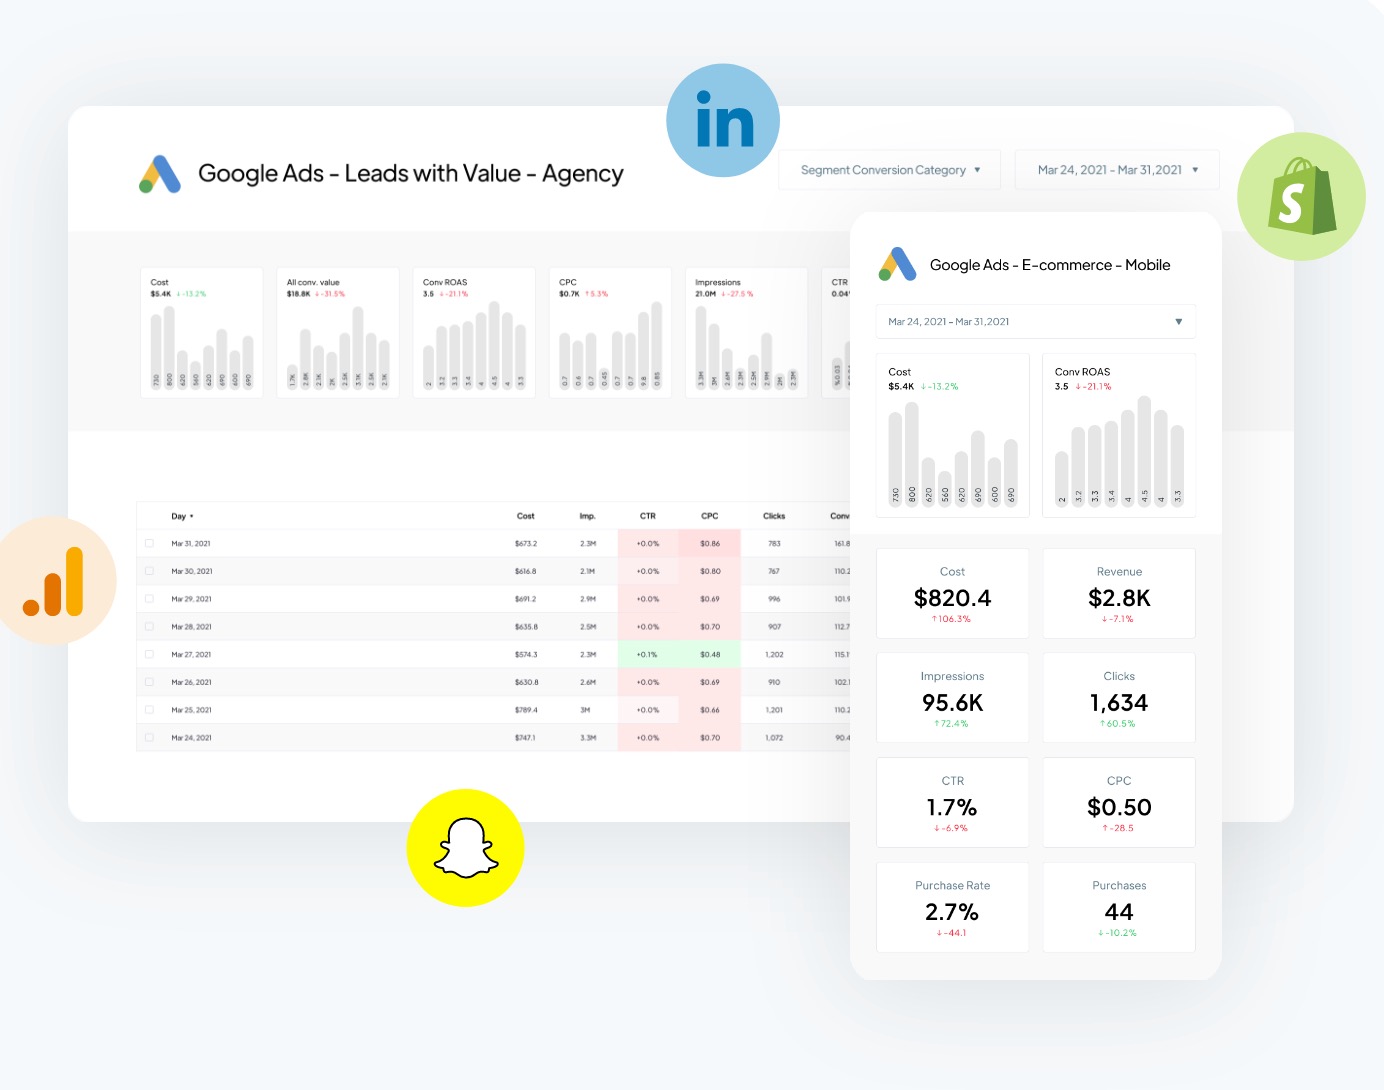1384x1090 pixels.
Task: Mark the Mar 25, 2021 row checkbox
Action: 149,710
